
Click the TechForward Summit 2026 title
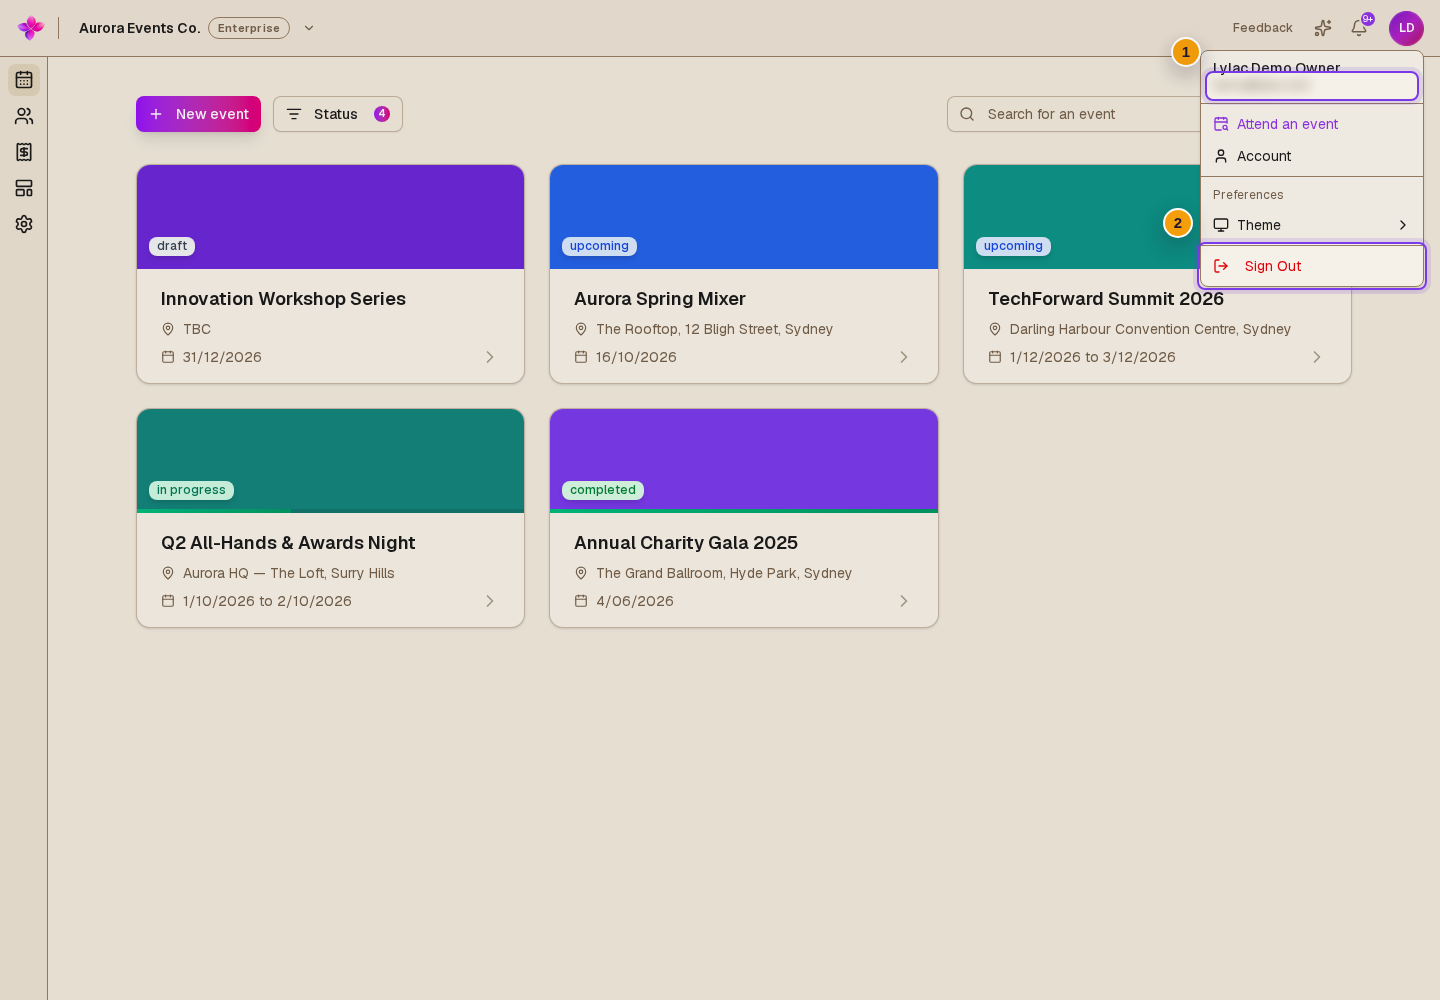(1106, 299)
